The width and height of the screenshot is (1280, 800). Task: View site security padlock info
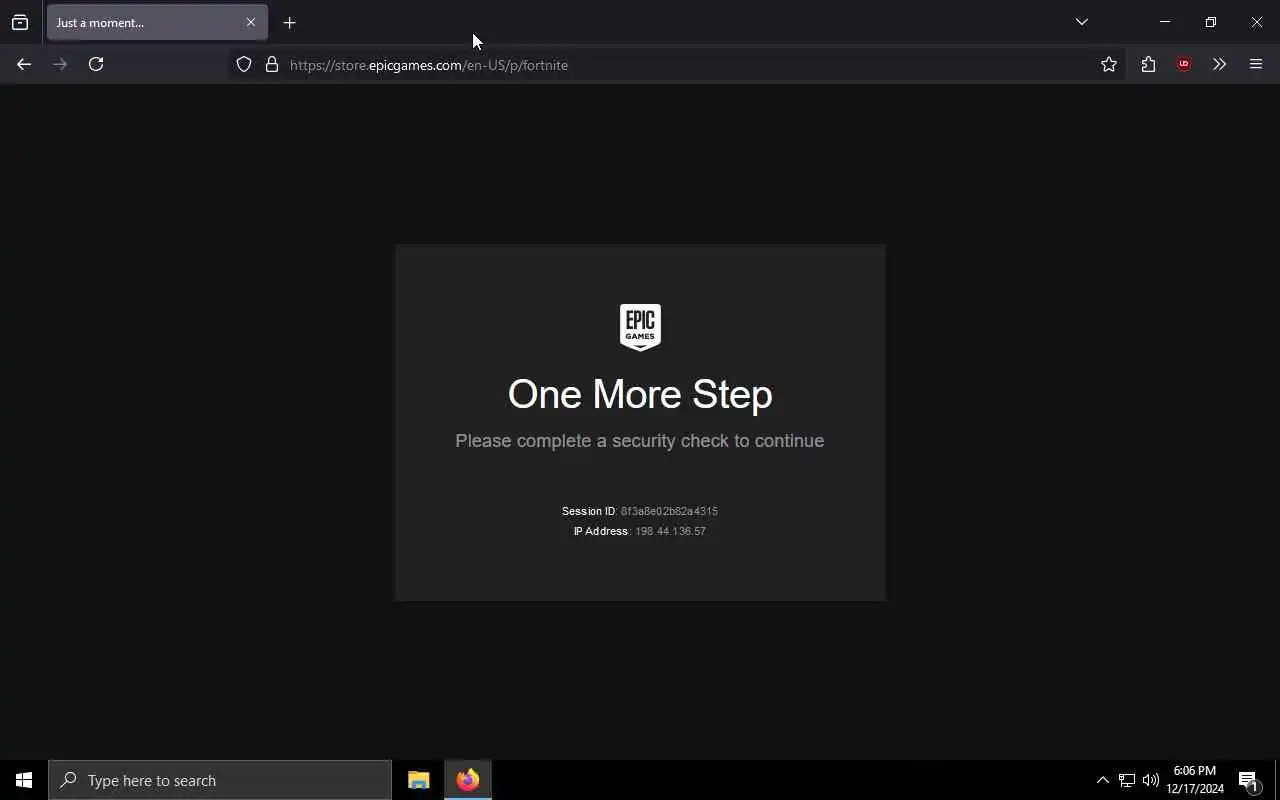pos(272,64)
